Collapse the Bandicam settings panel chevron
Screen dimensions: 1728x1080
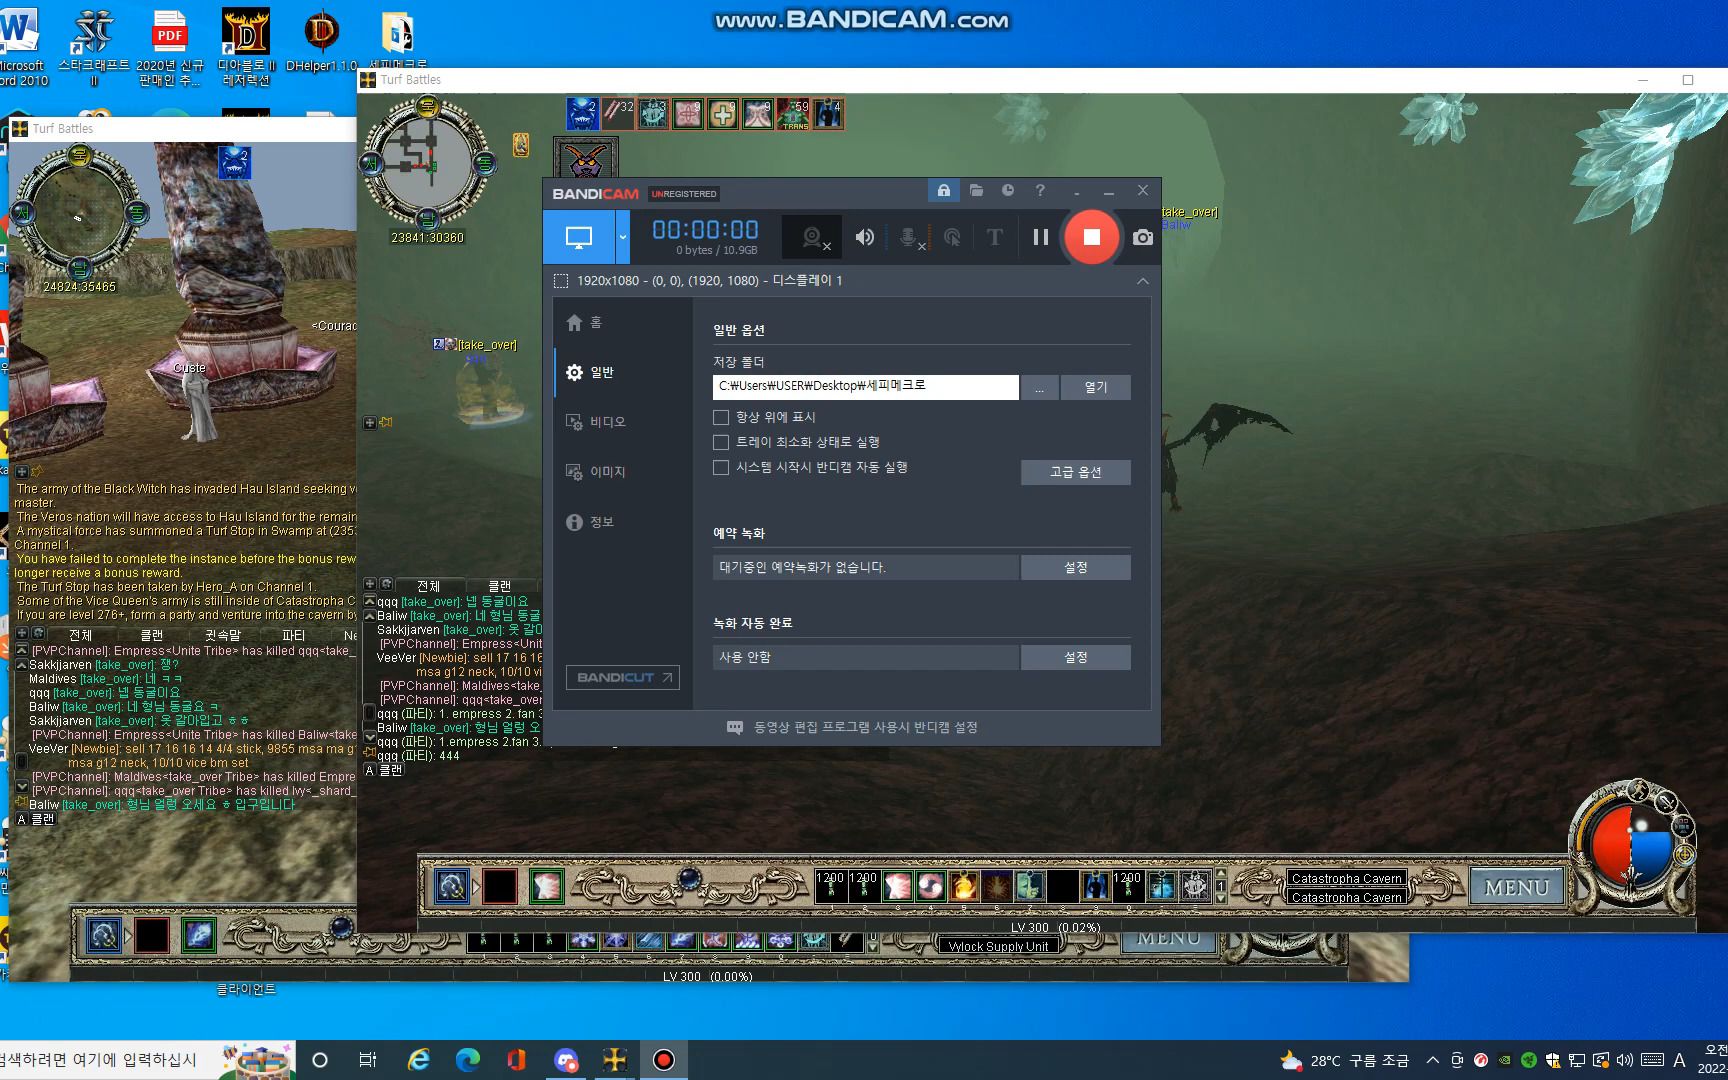click(1143, 281)
